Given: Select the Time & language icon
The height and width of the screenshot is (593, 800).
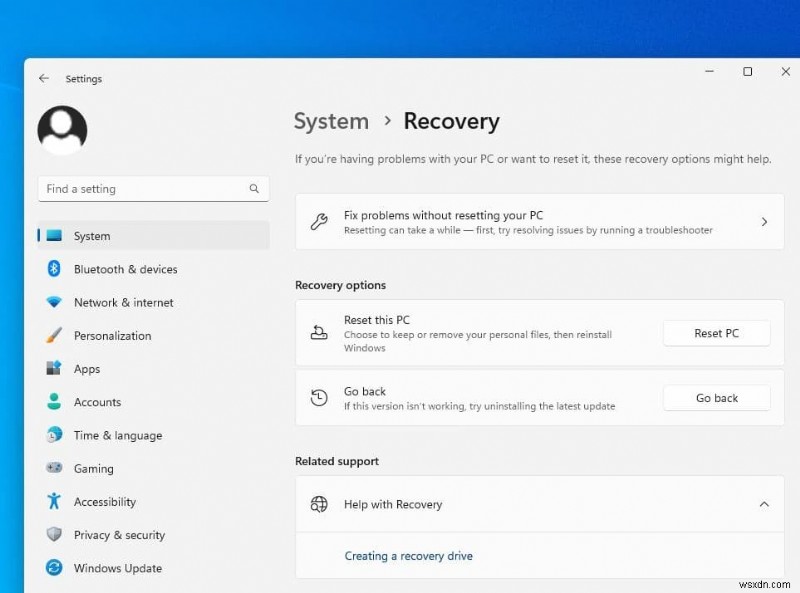Looking at the screenshot, I should click(55, 435).
